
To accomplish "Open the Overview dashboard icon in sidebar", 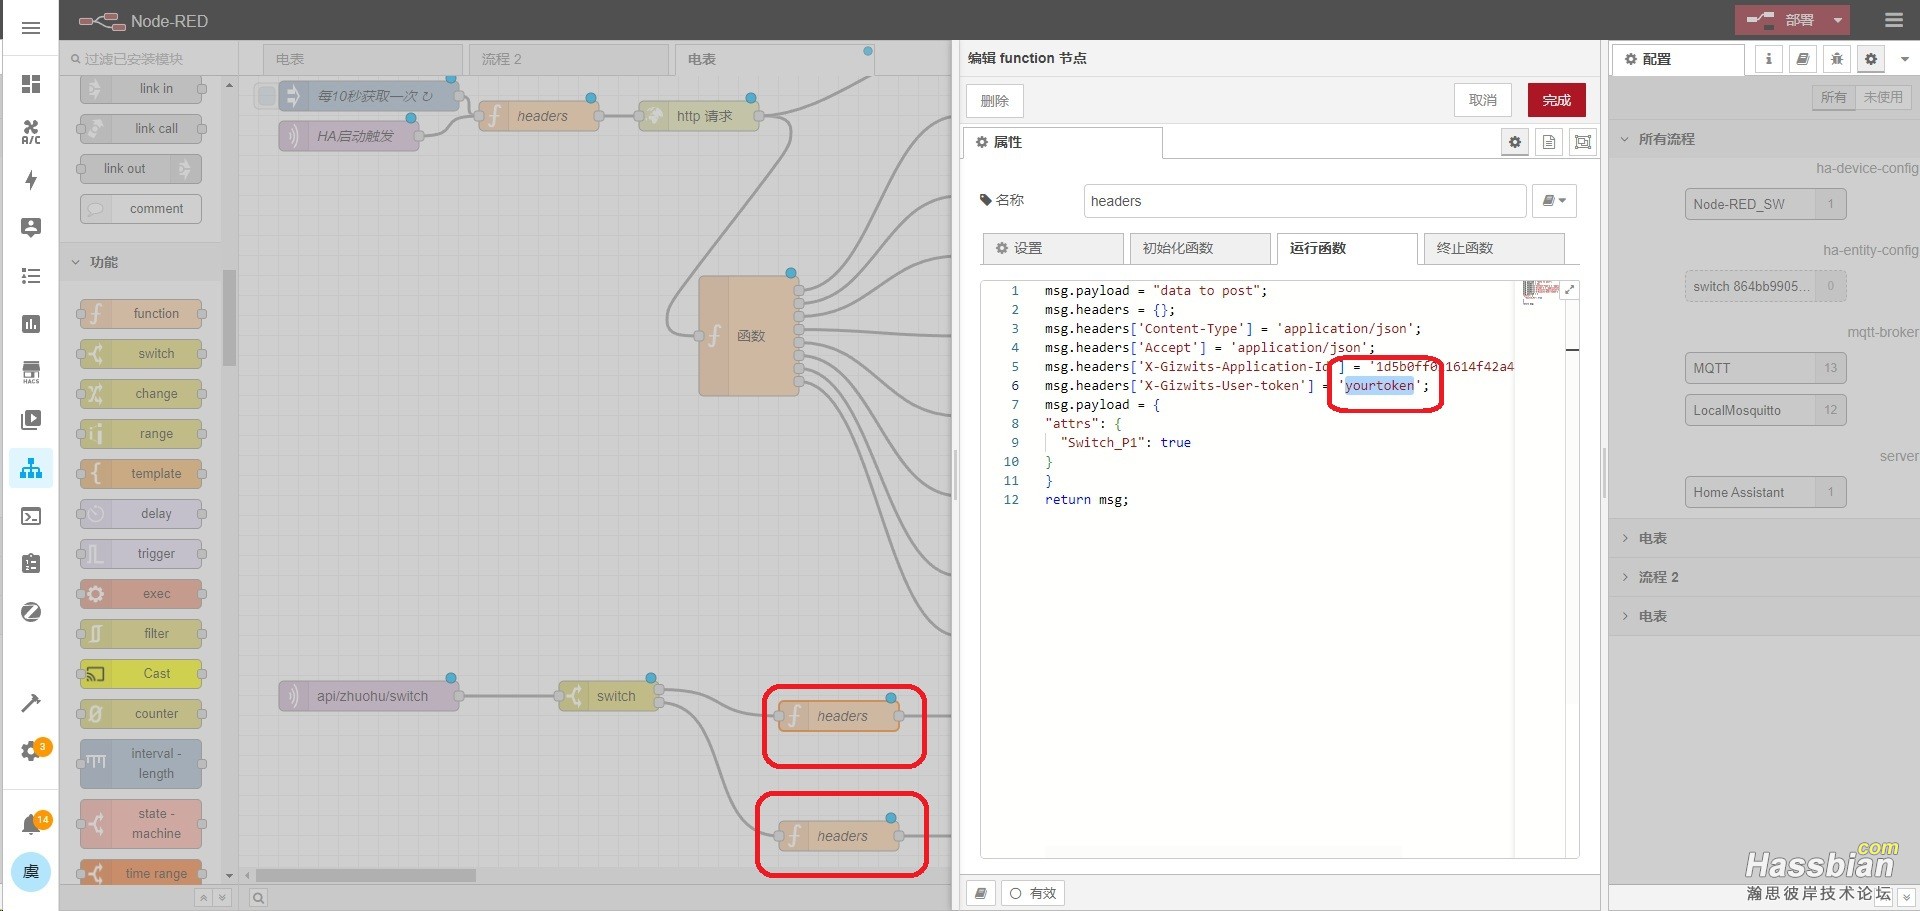I will pos(31,84).
